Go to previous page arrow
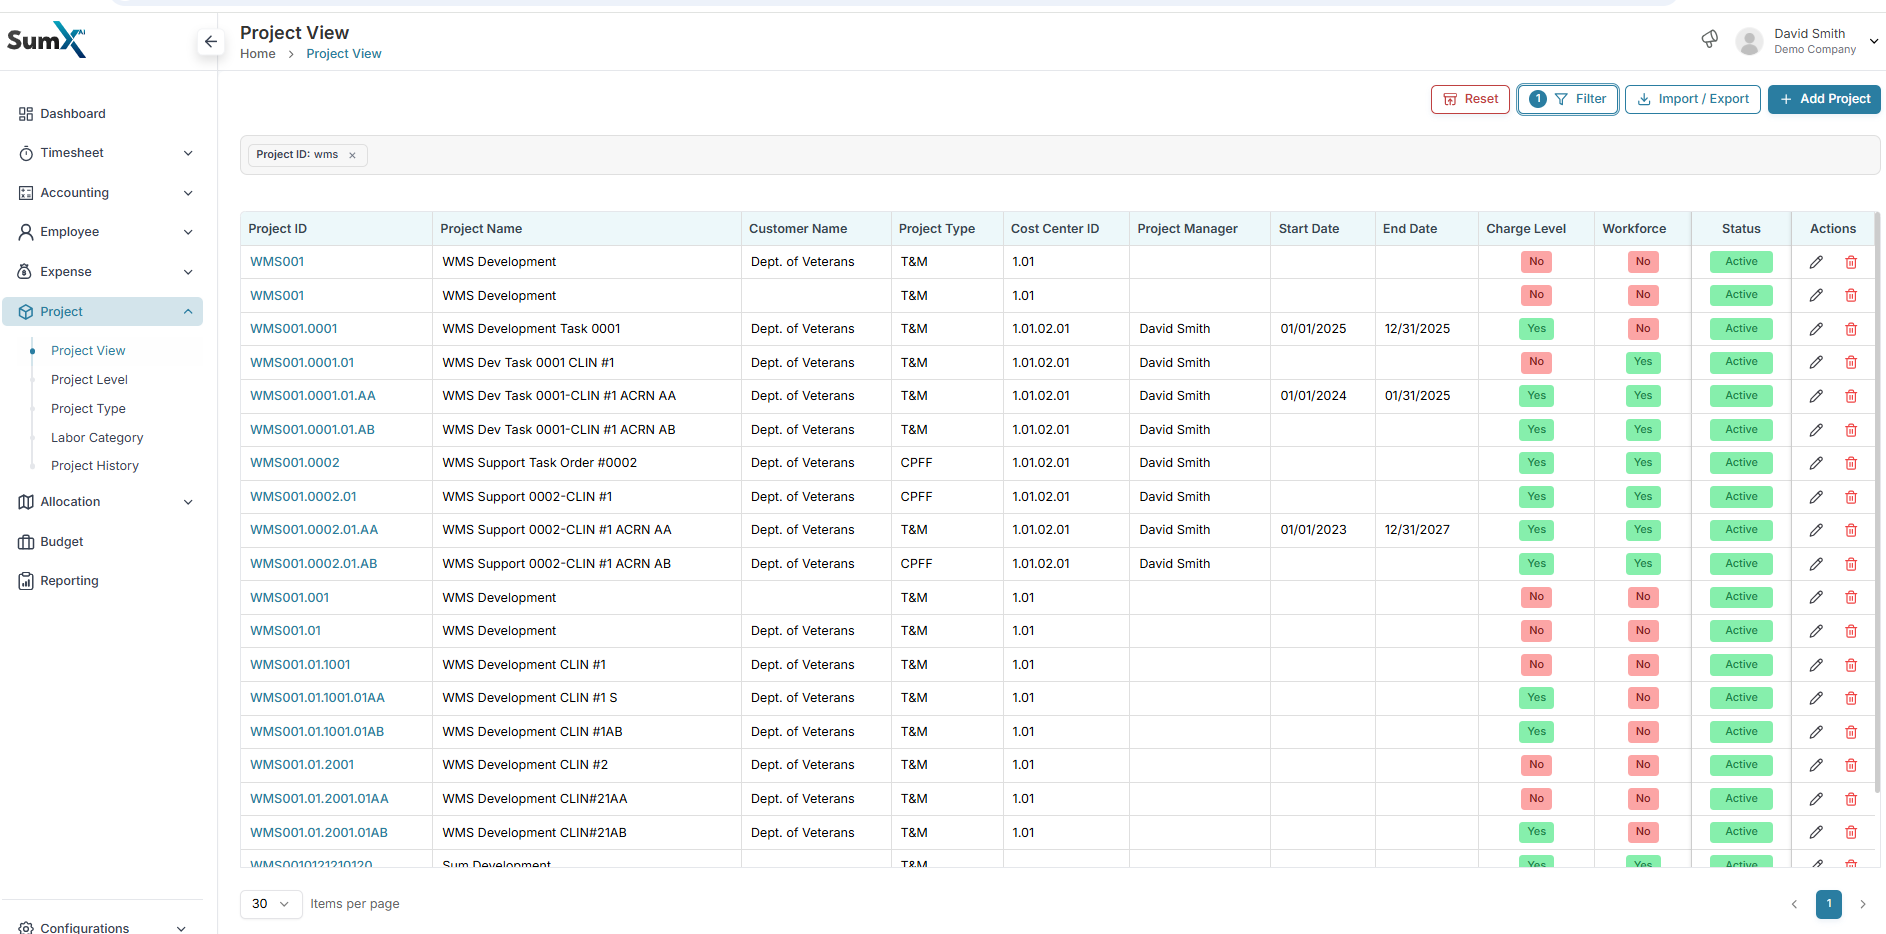The height and width of the screenshot is (934, 1886). (x=1794, y=904)
